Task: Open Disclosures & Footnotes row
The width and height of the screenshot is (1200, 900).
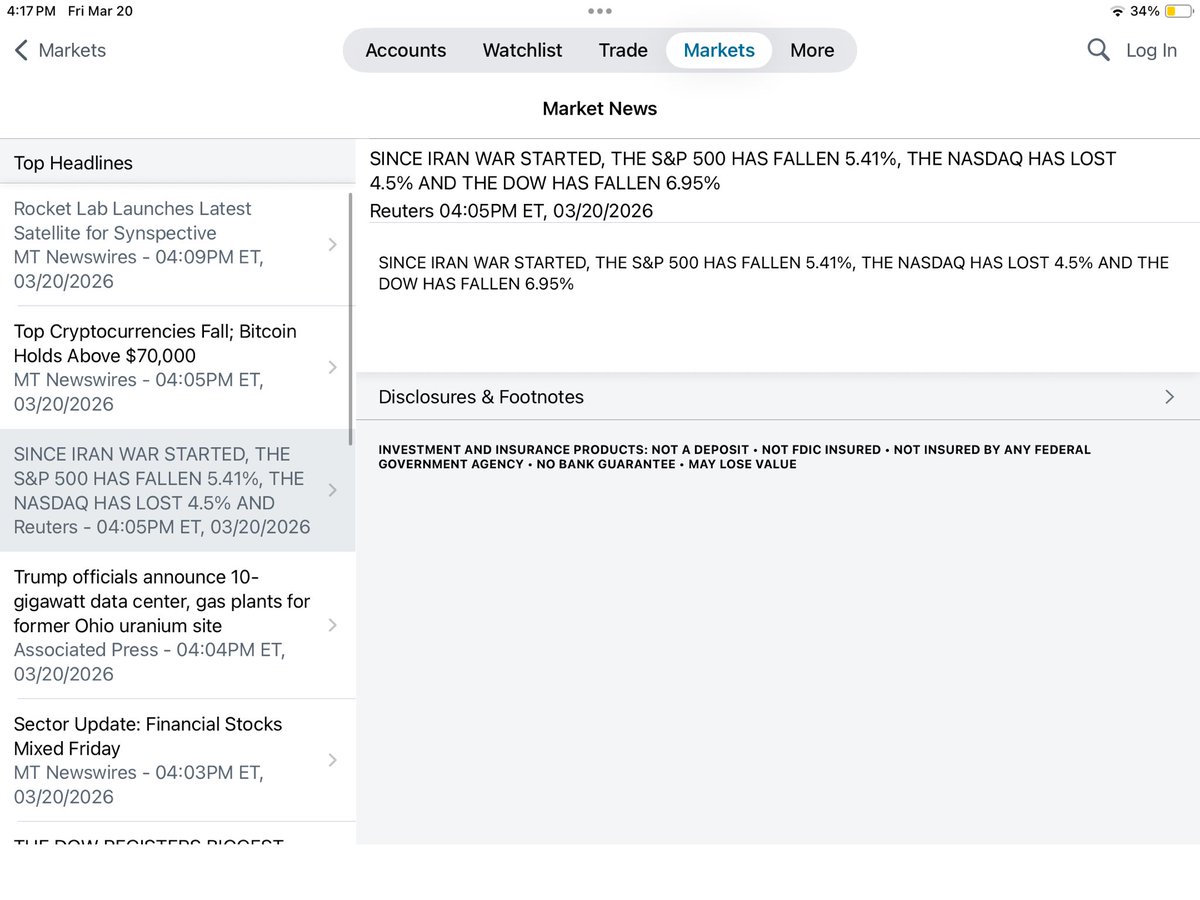Action: point(778,397)
